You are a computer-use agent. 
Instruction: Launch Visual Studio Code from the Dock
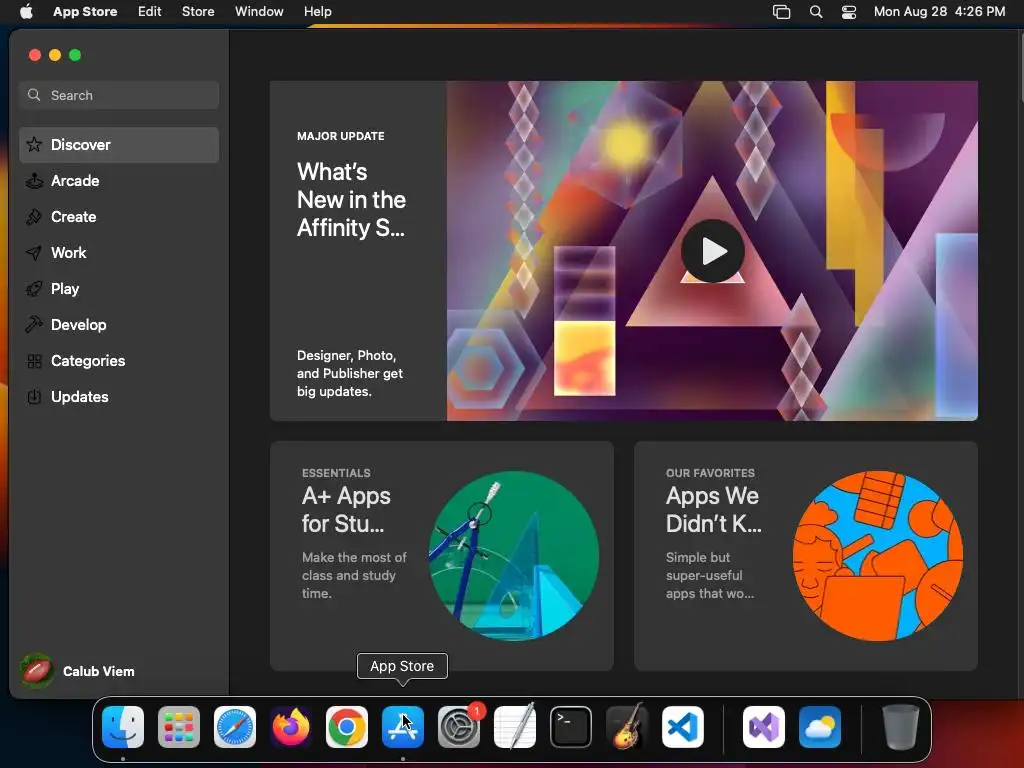(683, 727)
